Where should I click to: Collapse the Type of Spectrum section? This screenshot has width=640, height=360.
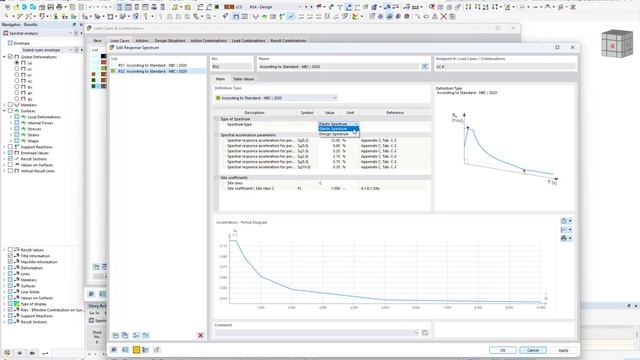(x=216, y=119)
